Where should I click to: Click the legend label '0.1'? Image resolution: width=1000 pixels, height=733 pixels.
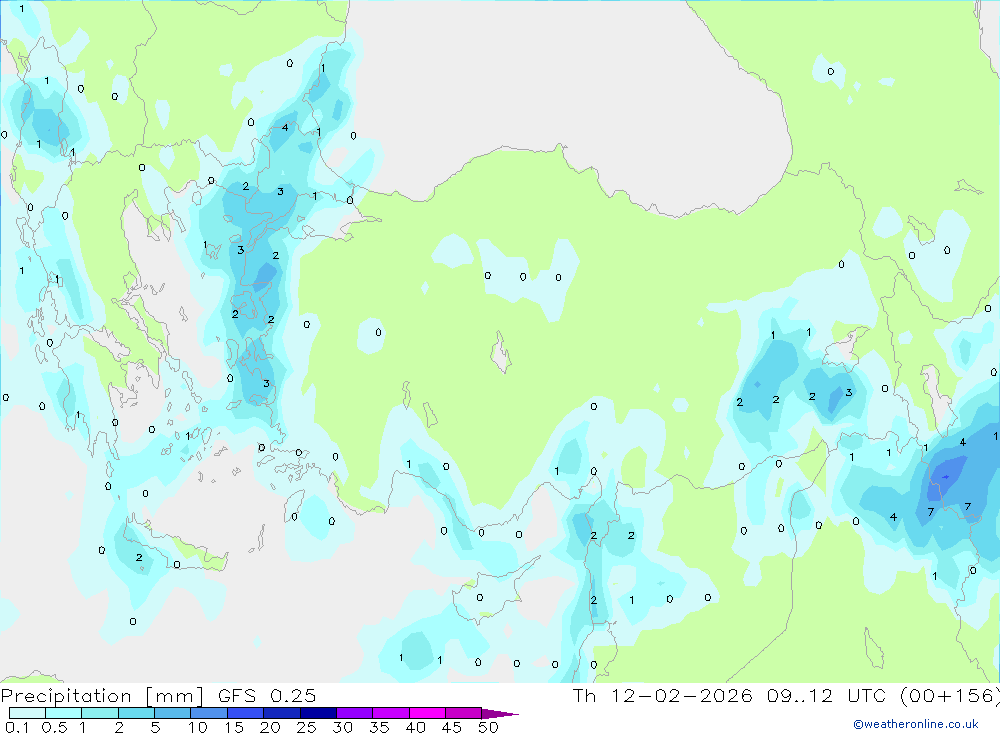17,727
